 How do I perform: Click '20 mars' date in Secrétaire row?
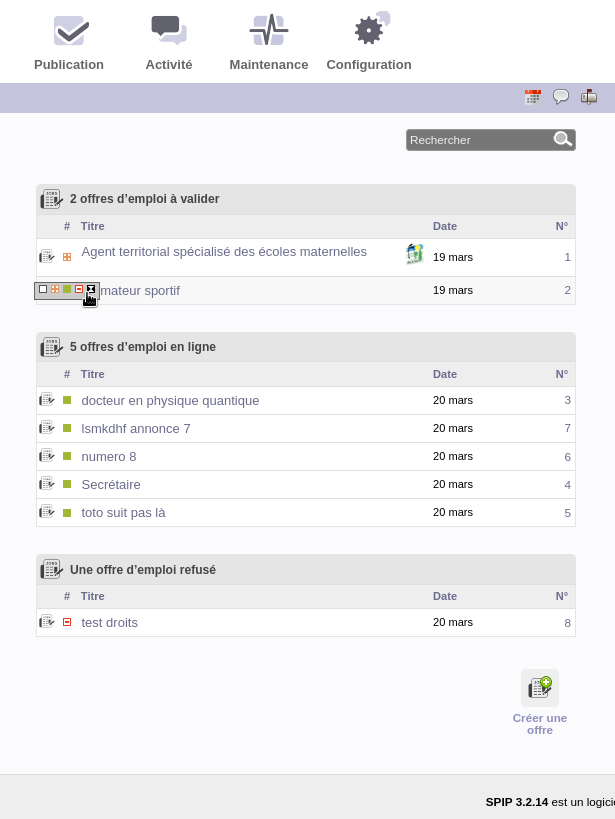(x=453, y=484)
